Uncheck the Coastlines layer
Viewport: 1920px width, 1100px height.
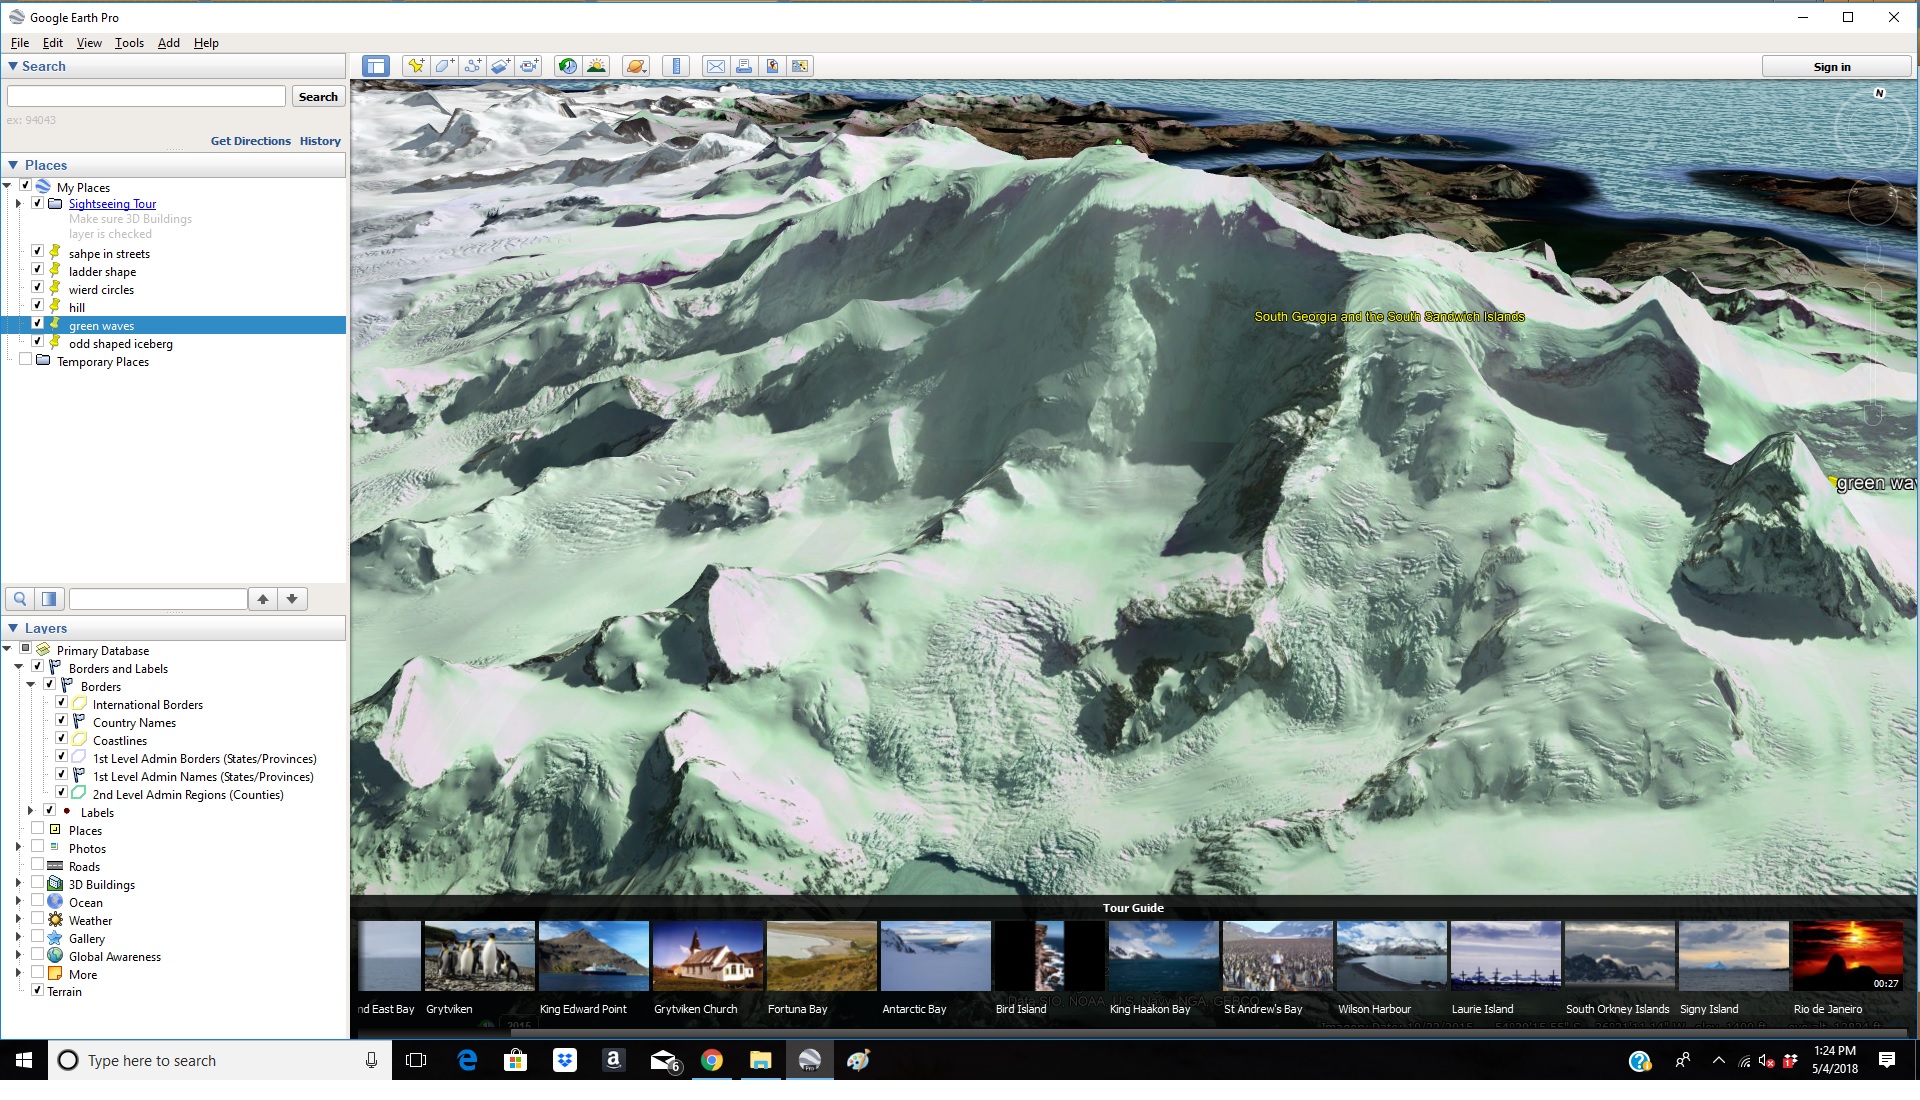[61, 738]
